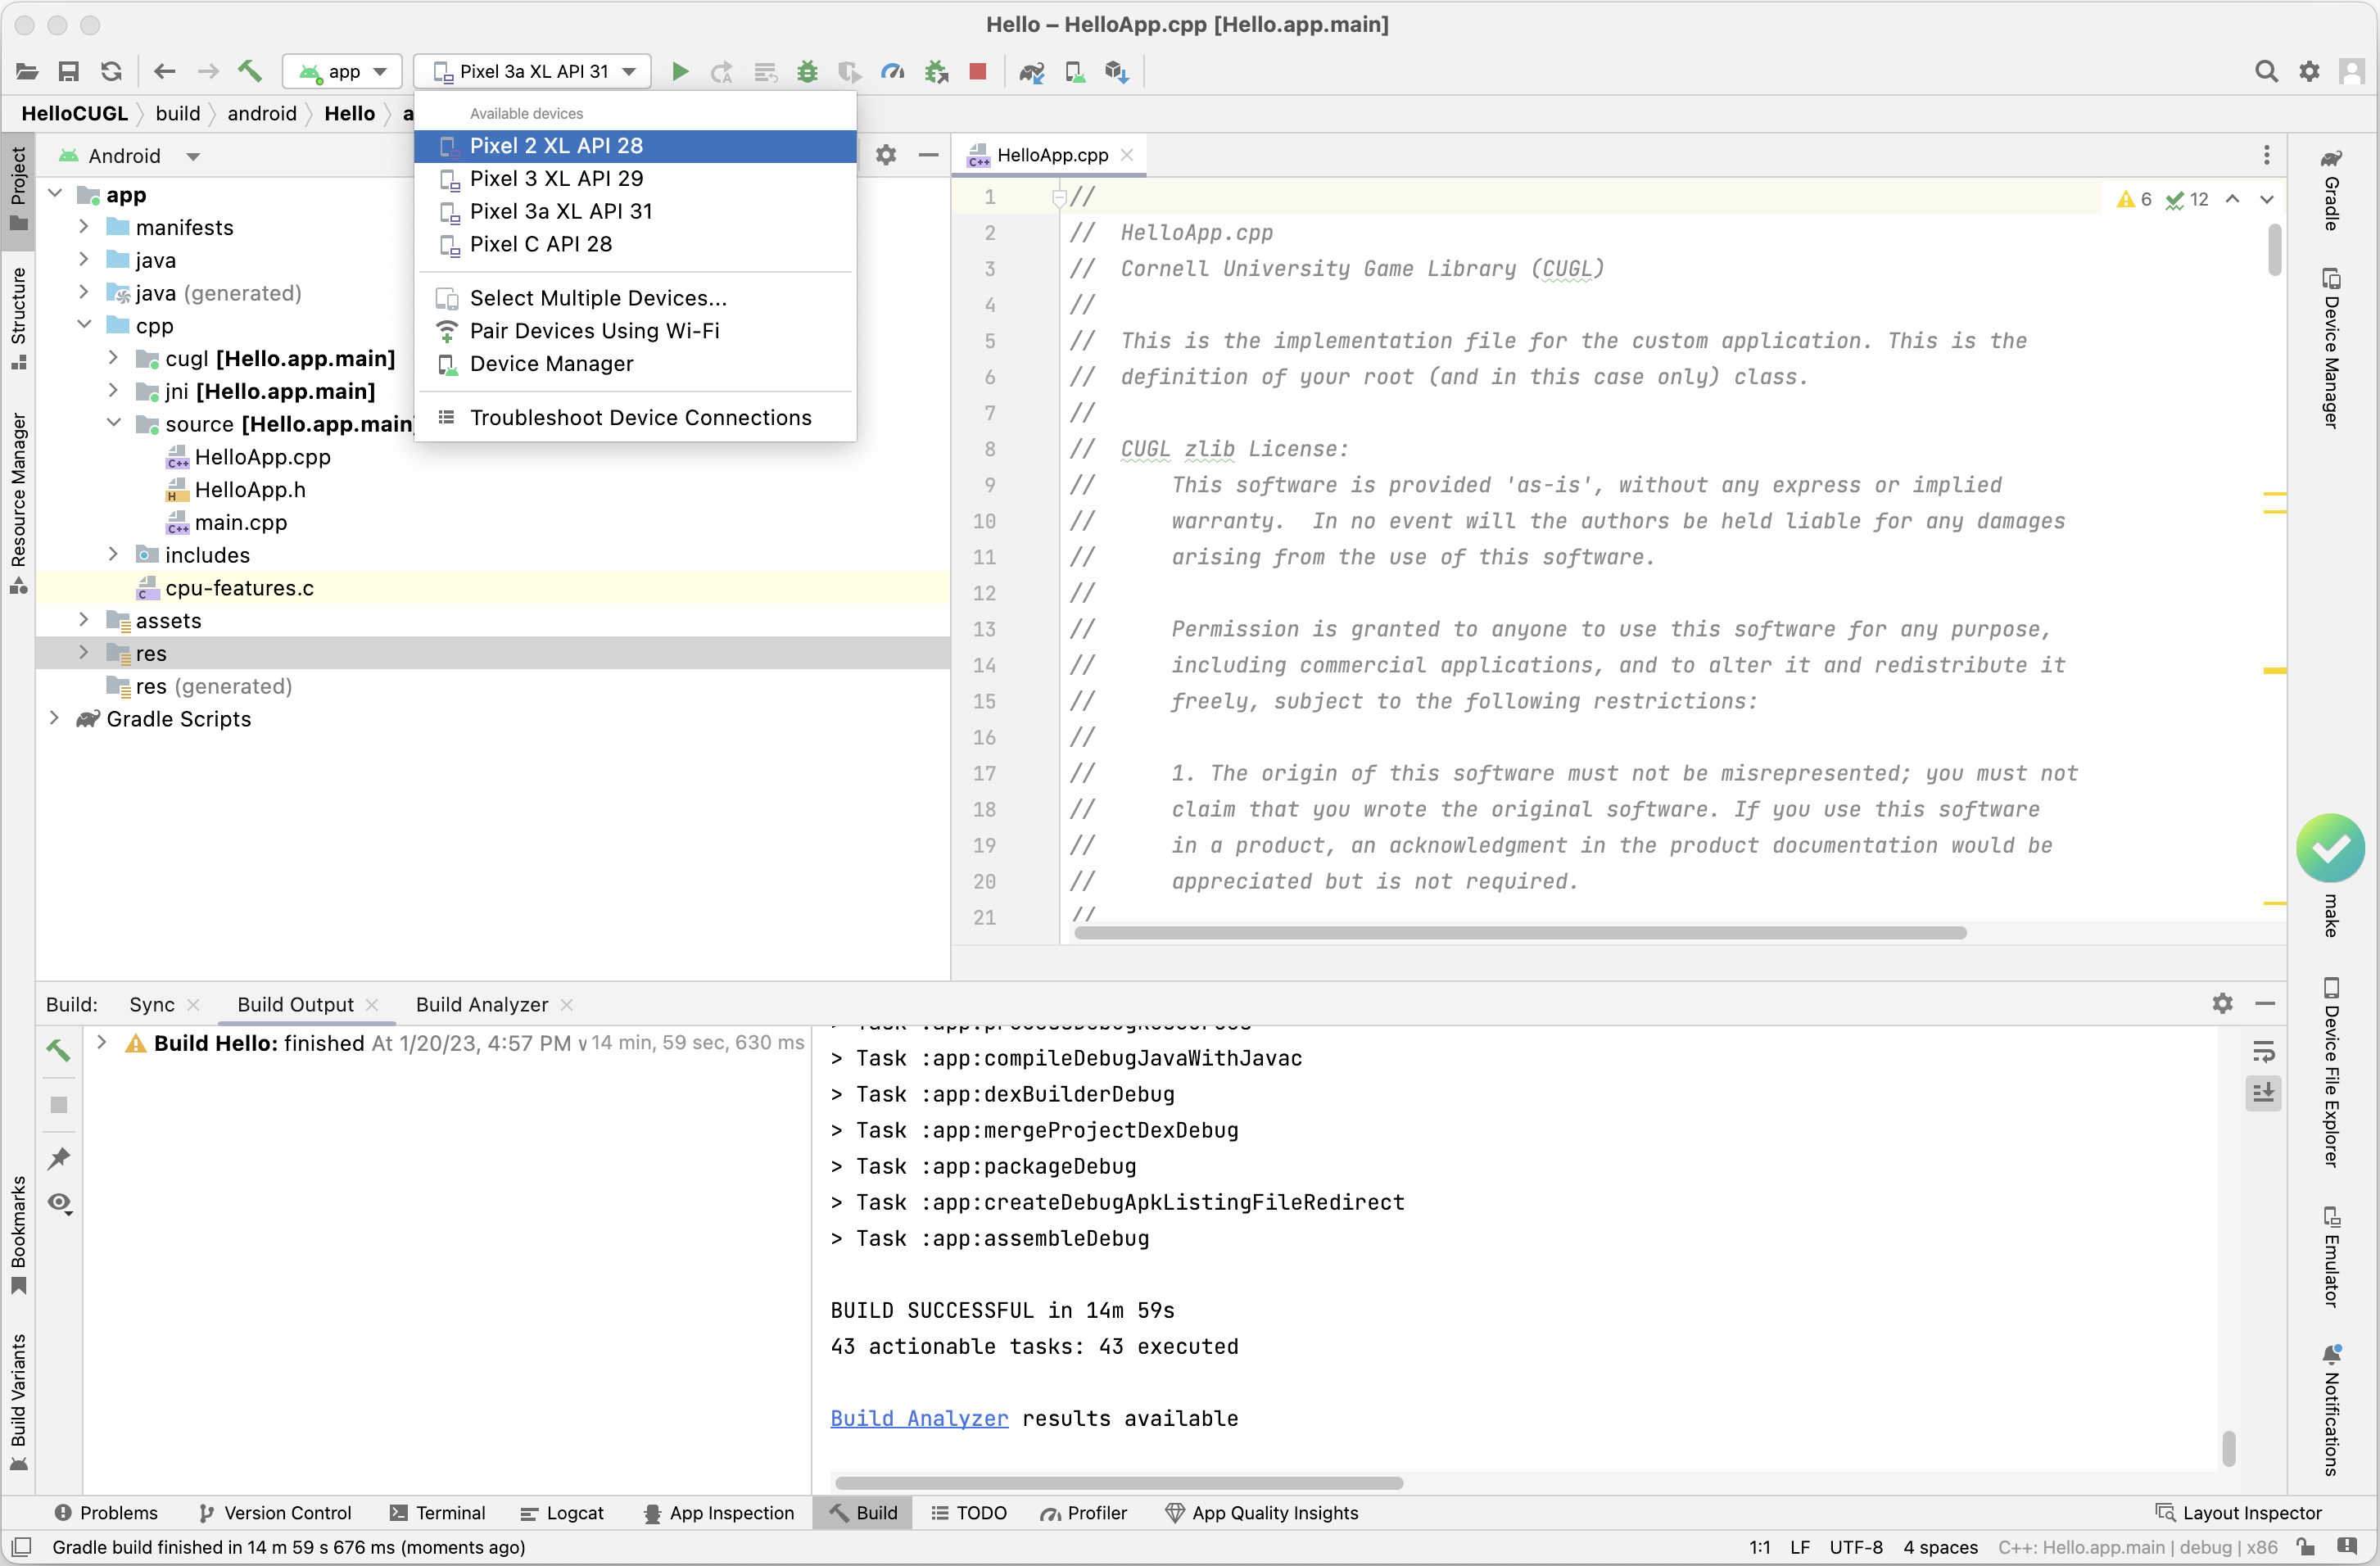The height and width of the screenshot is (1566, 2380).
Task: Click the Search Everywhere magnifier icon
Action: [x=2266, y=72]
